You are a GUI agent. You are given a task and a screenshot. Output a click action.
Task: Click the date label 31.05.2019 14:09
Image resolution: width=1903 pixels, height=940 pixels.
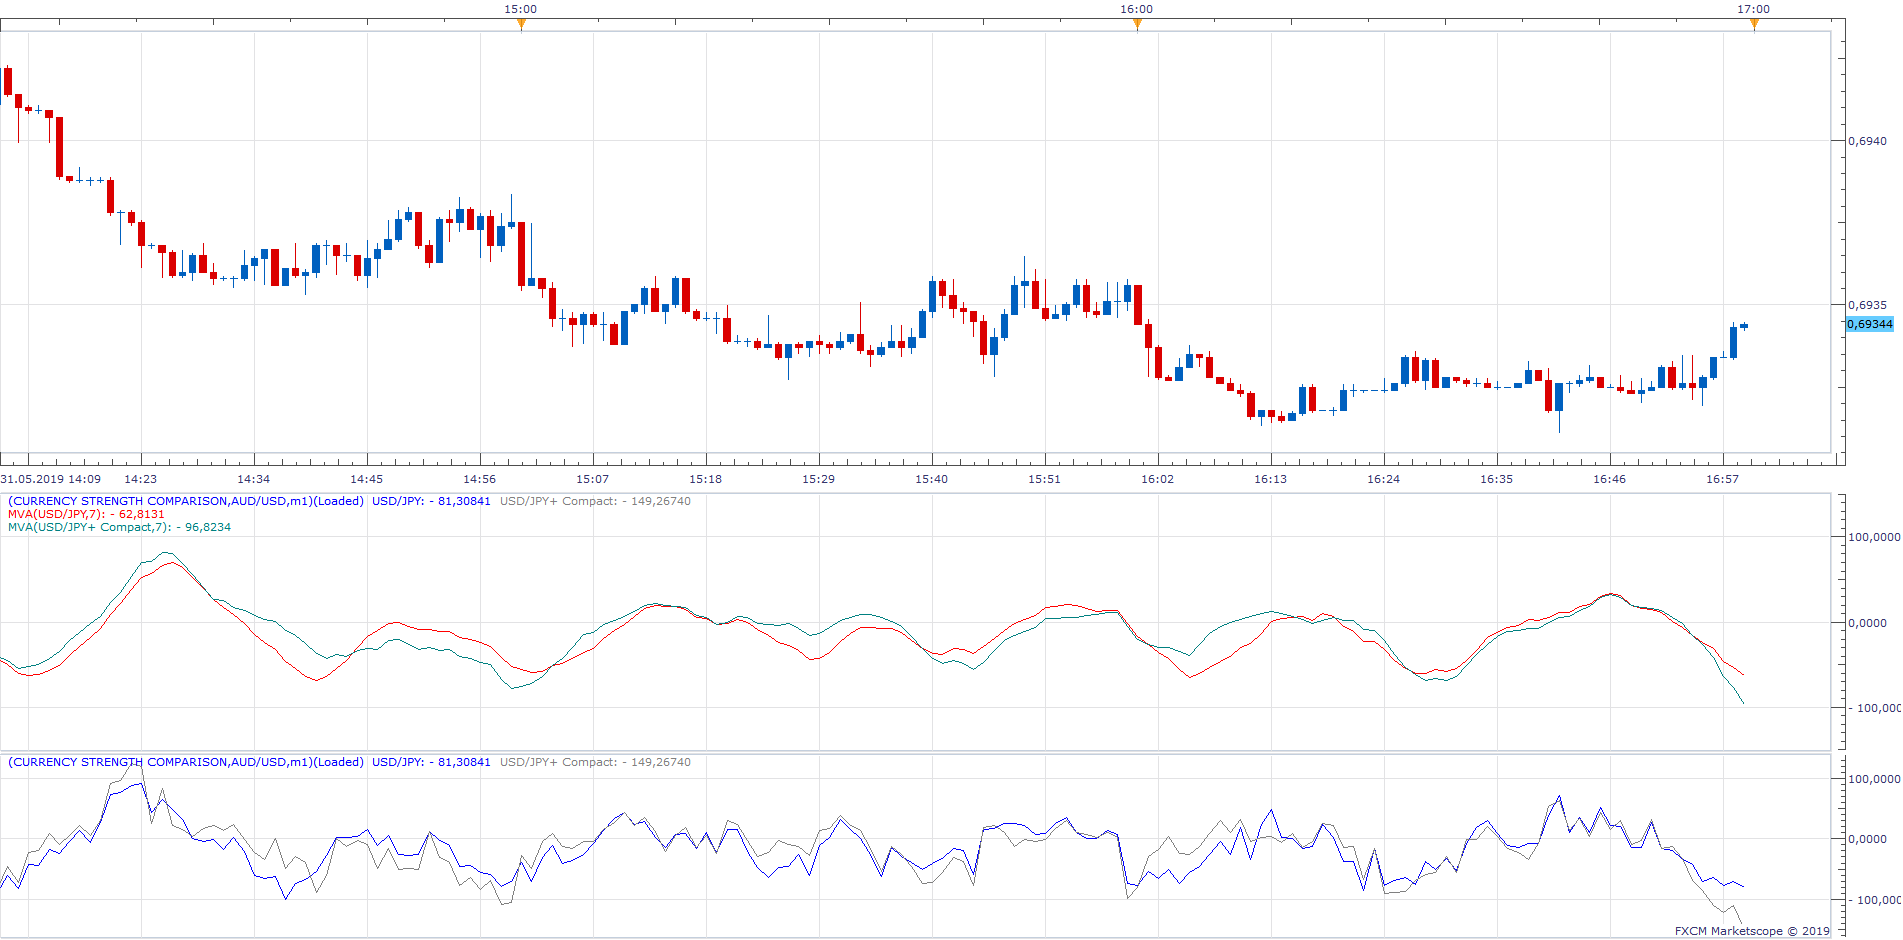(51, 479)
